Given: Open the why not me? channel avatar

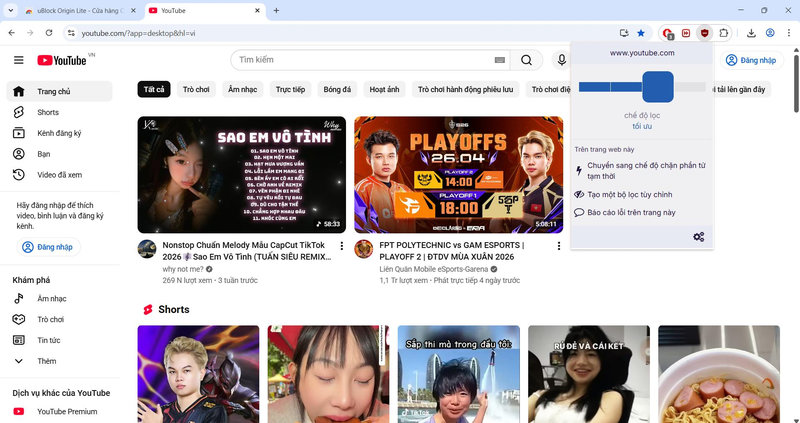Looking at the screenshot, I should pyautogui.click(x=147, y=249).
